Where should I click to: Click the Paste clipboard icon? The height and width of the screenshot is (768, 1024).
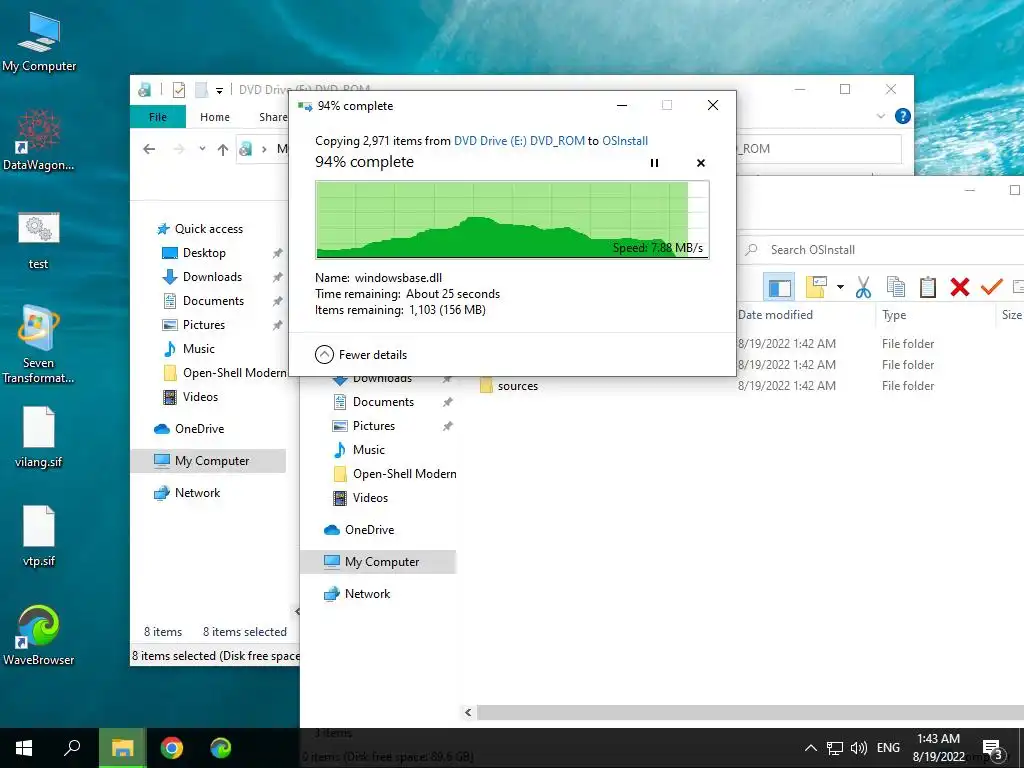pos(927,287)
